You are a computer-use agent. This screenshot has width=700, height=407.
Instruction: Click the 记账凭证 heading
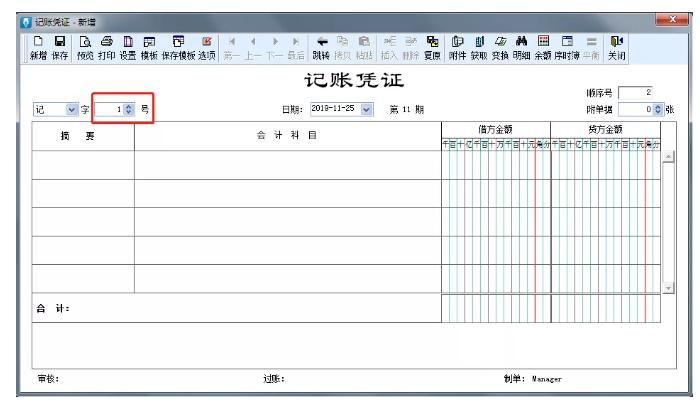click(x=354, y=81)
